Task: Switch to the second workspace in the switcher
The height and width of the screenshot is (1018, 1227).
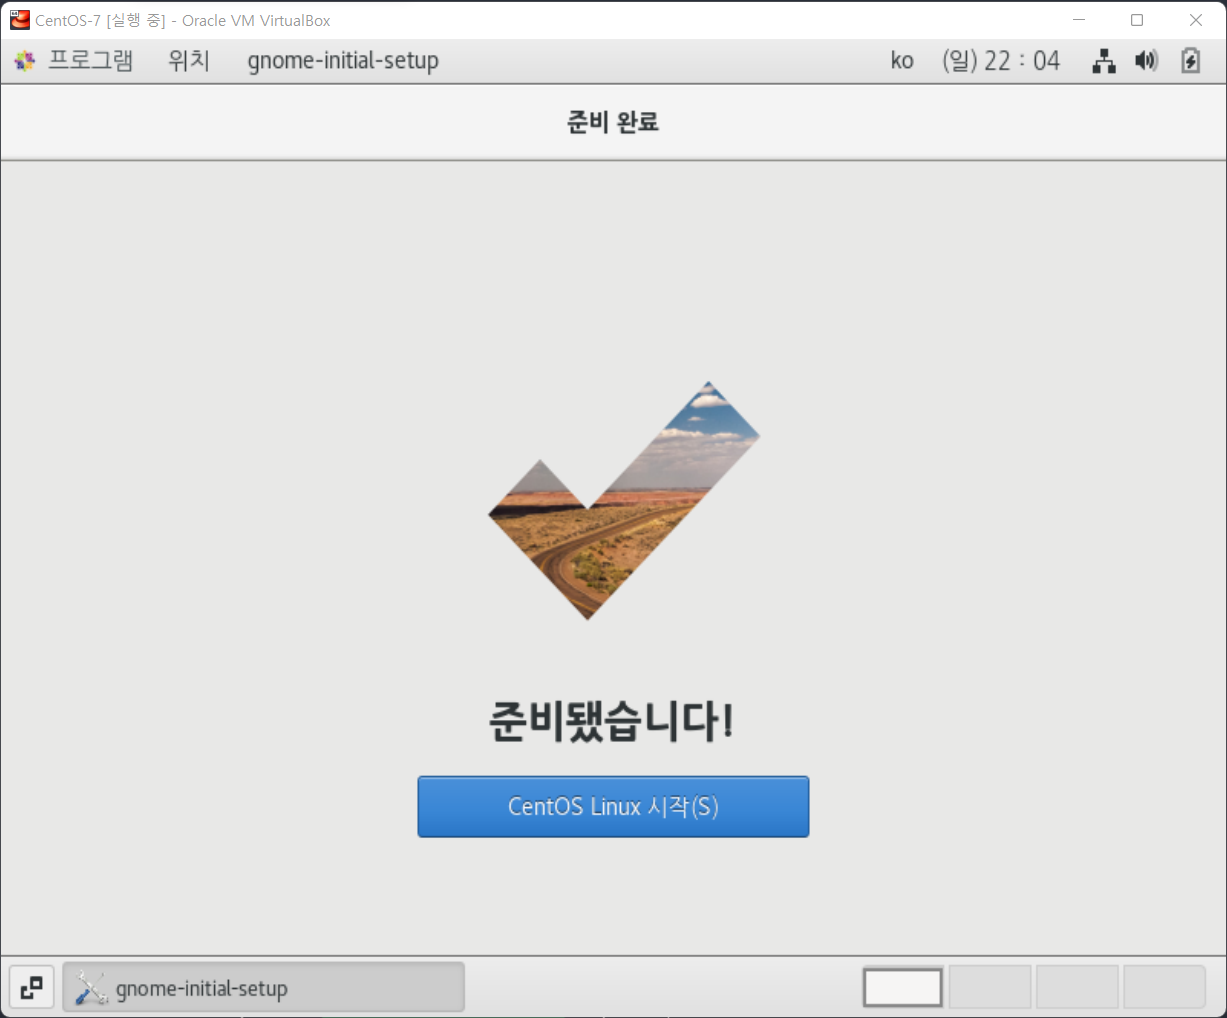Action: [990, 987]
